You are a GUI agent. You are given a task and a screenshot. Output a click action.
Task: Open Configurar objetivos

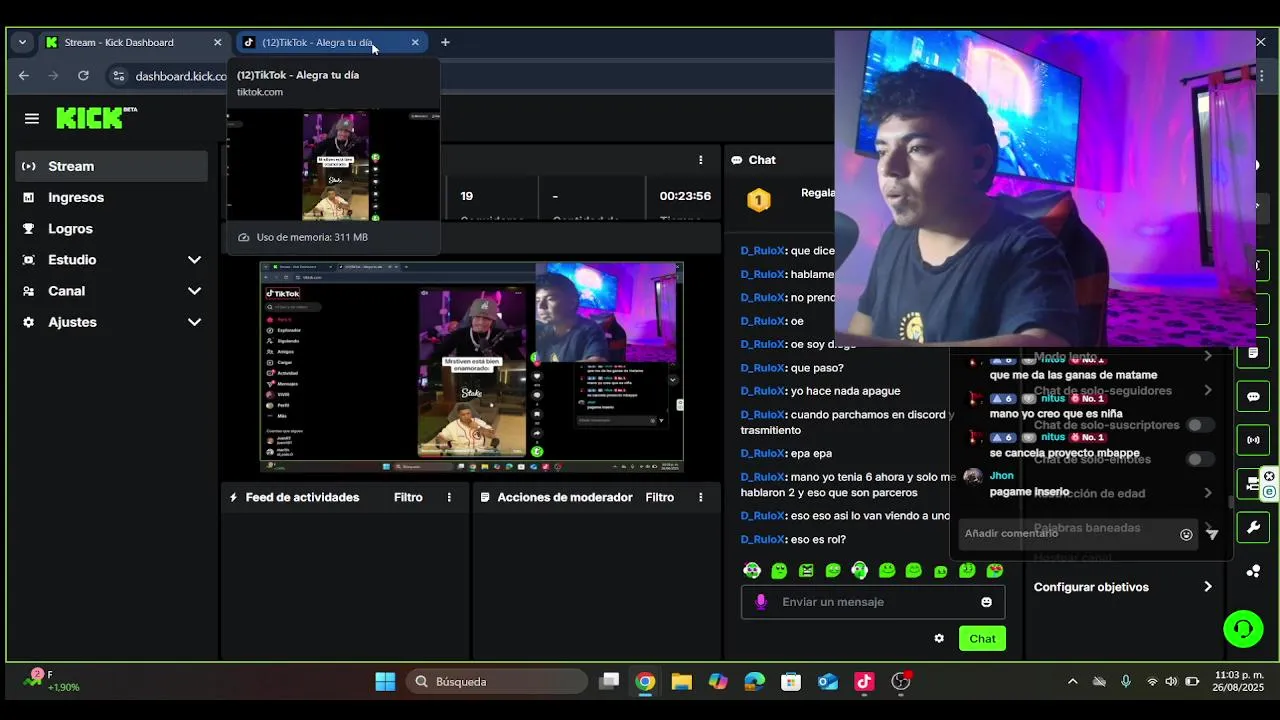1123,587
